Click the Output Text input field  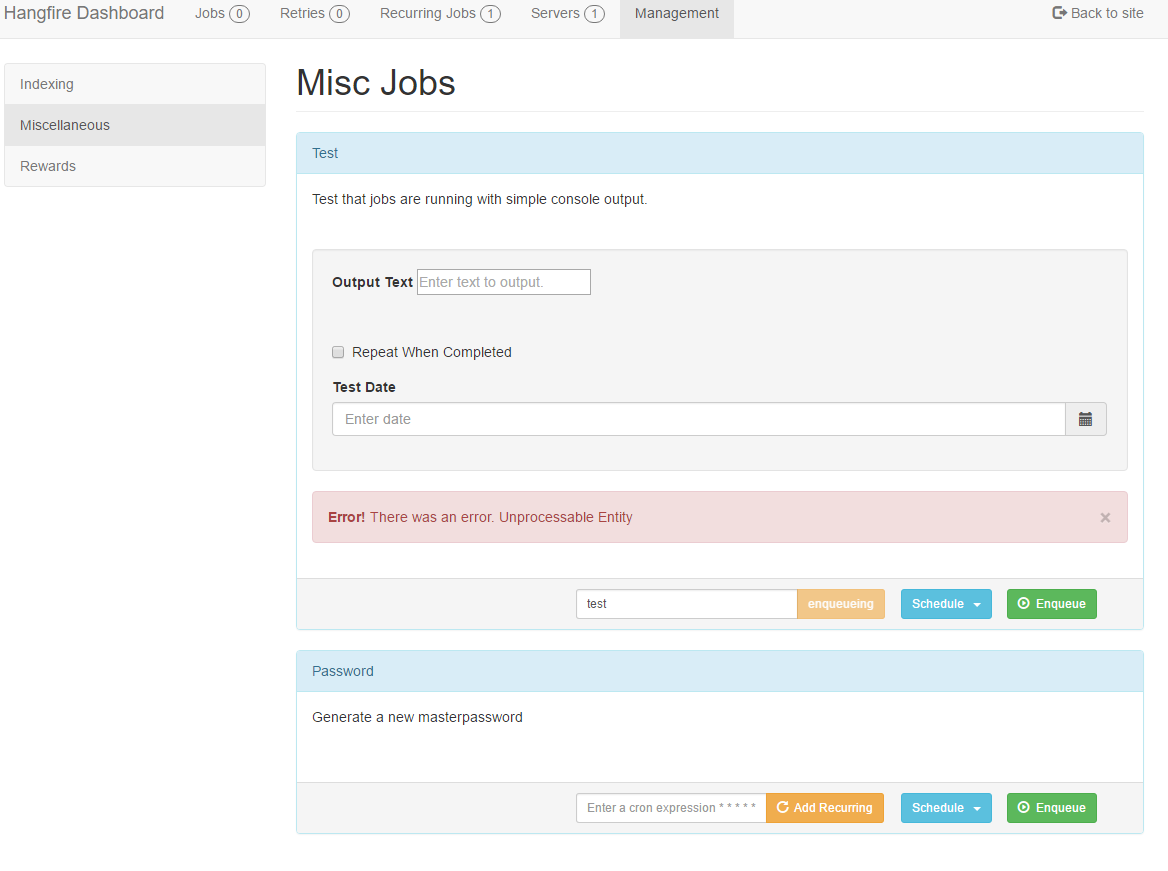point(503,282)
